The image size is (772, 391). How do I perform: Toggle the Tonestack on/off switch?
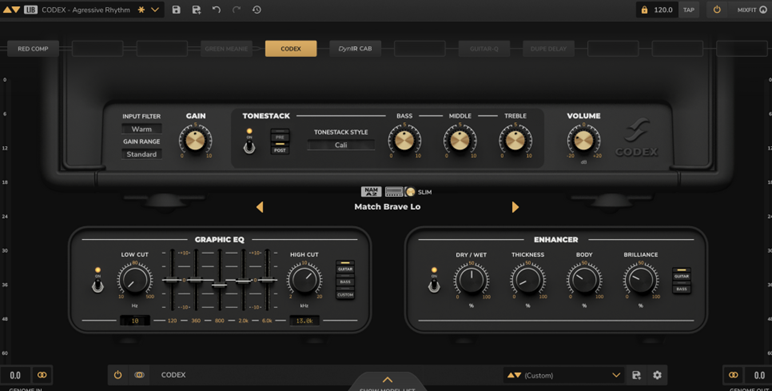250,146
